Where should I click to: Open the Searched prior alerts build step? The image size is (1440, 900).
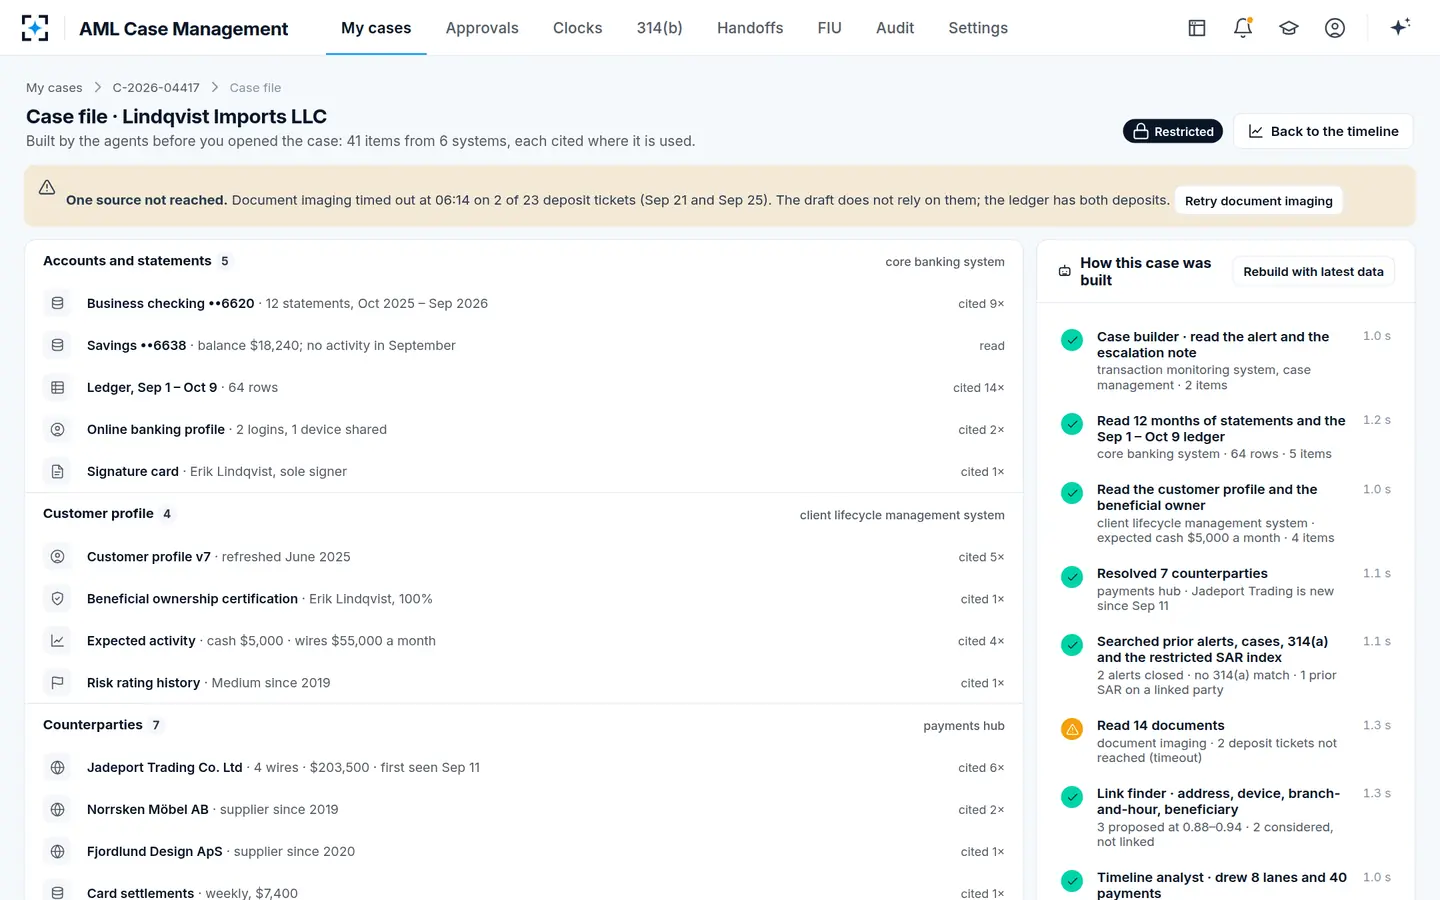click(x=1226, y=665)
